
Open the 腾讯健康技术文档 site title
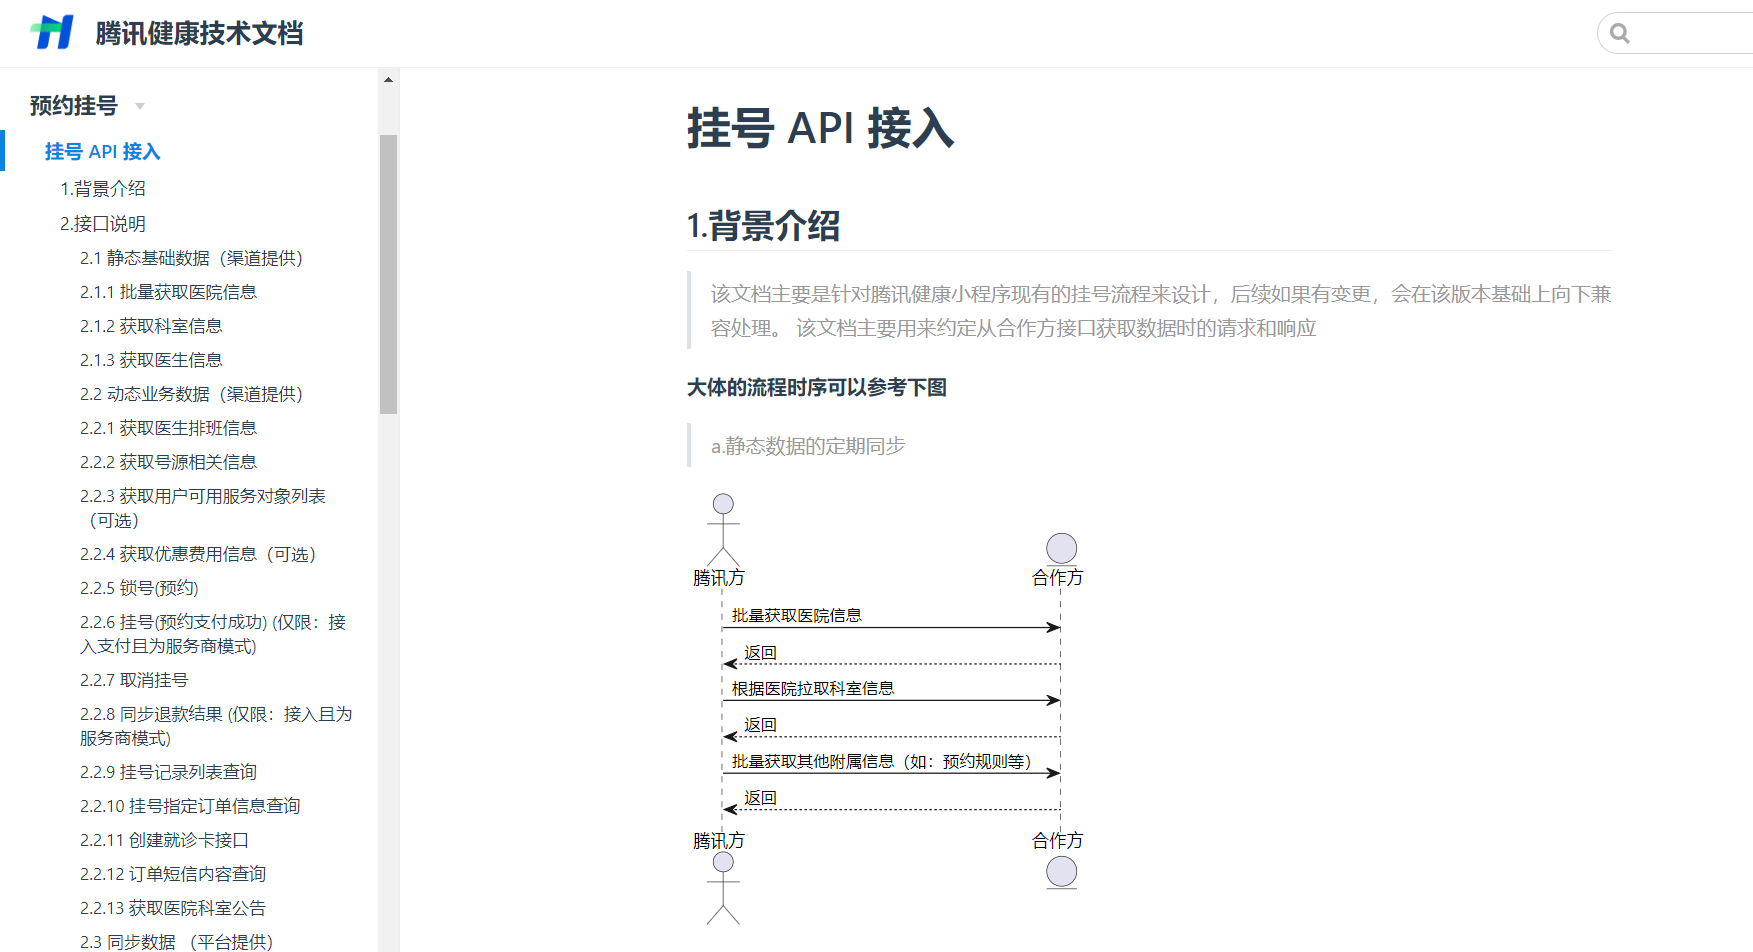[199, 33]
